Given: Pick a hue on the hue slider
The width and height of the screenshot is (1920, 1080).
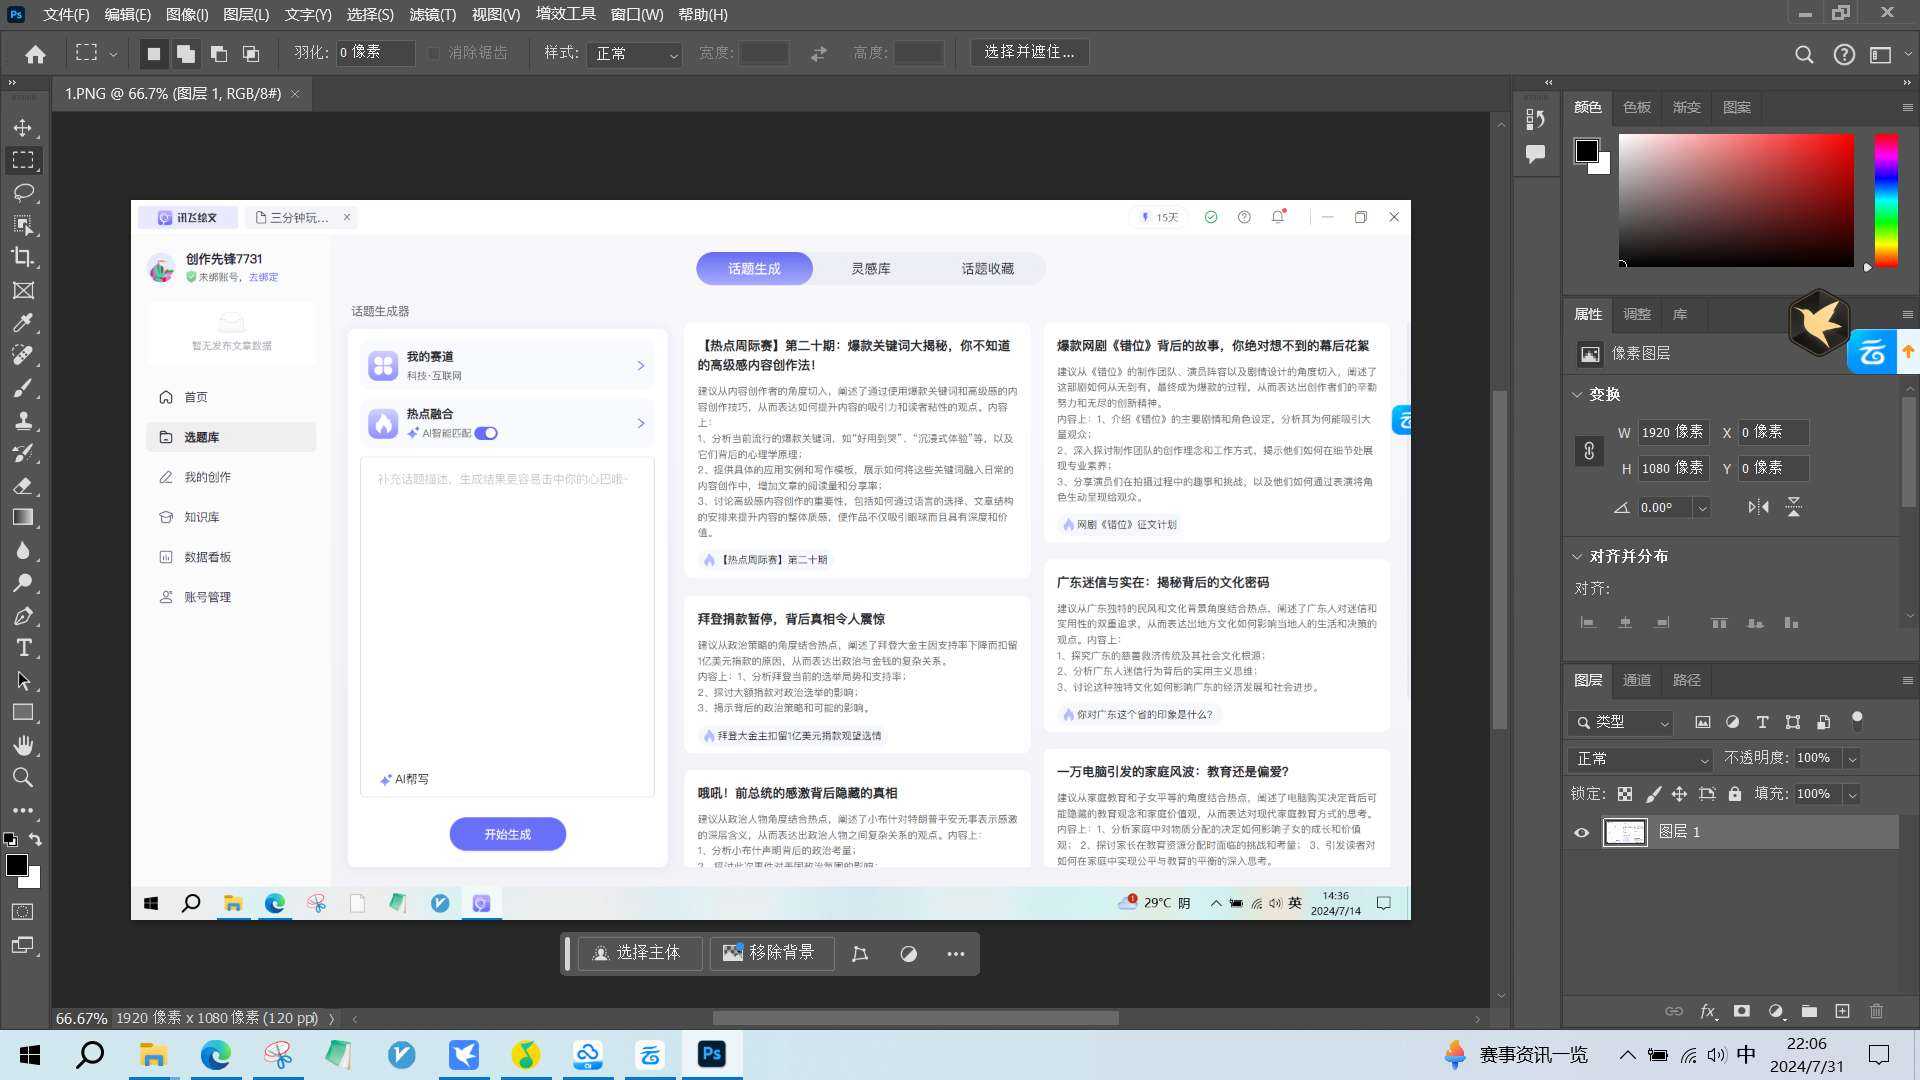Looking at the screenshot, I should (x=1886, y=201).
